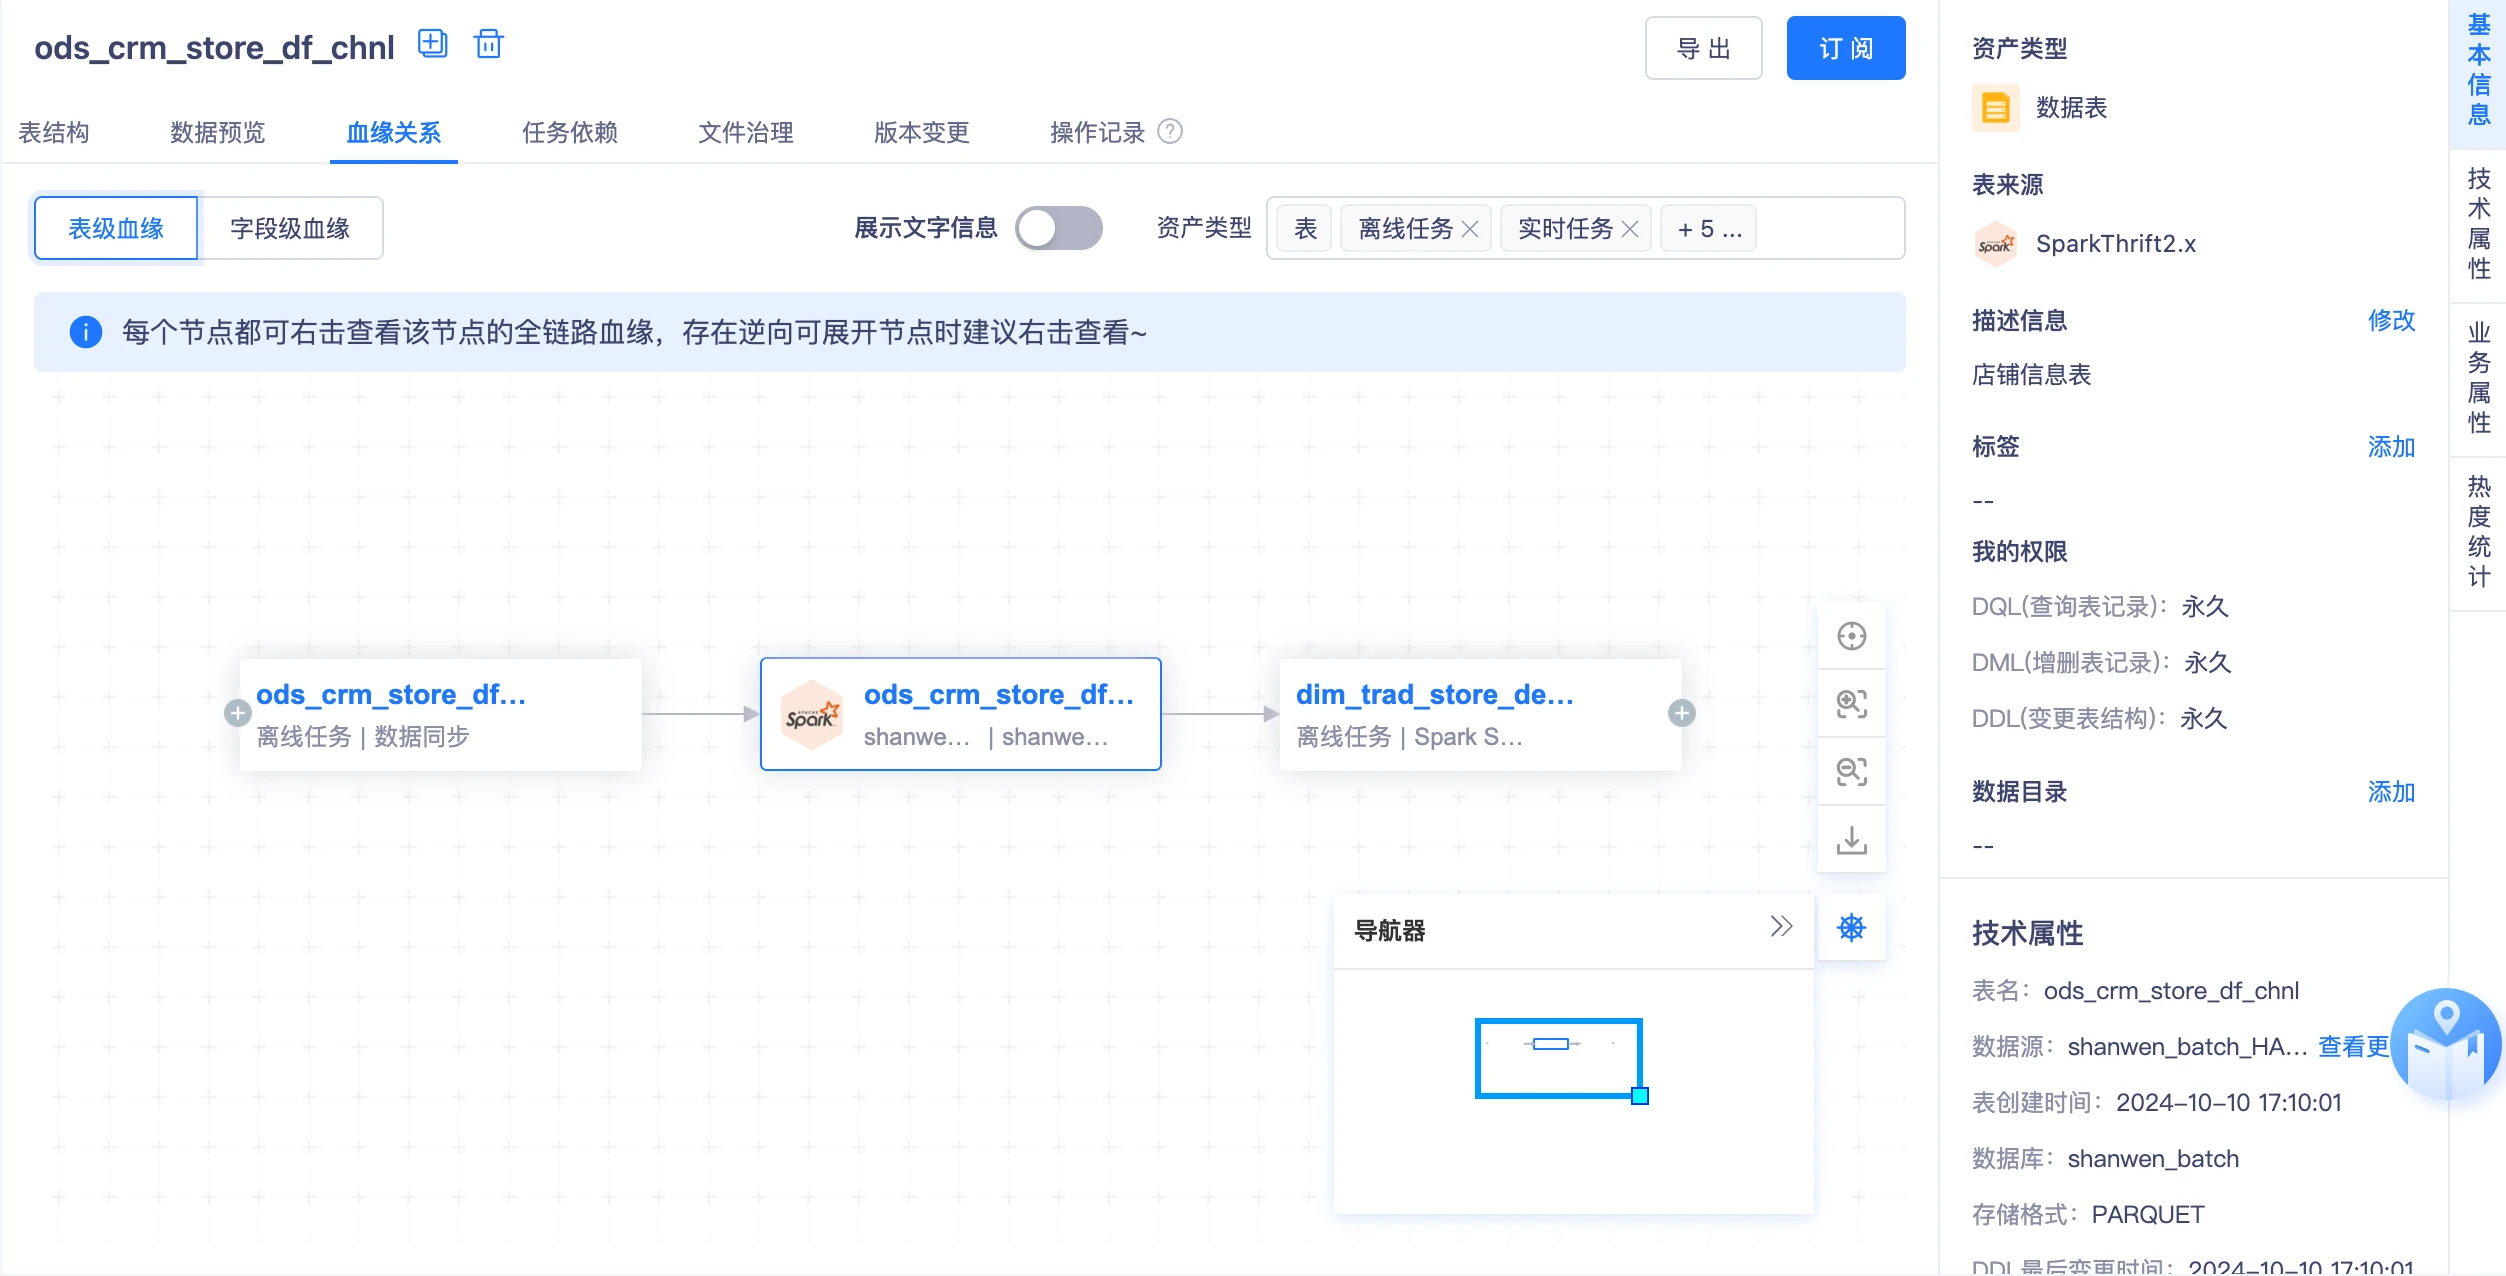
Task: Click the cyan resize handle in navigator
Action: click(x=1640, y=1096)
